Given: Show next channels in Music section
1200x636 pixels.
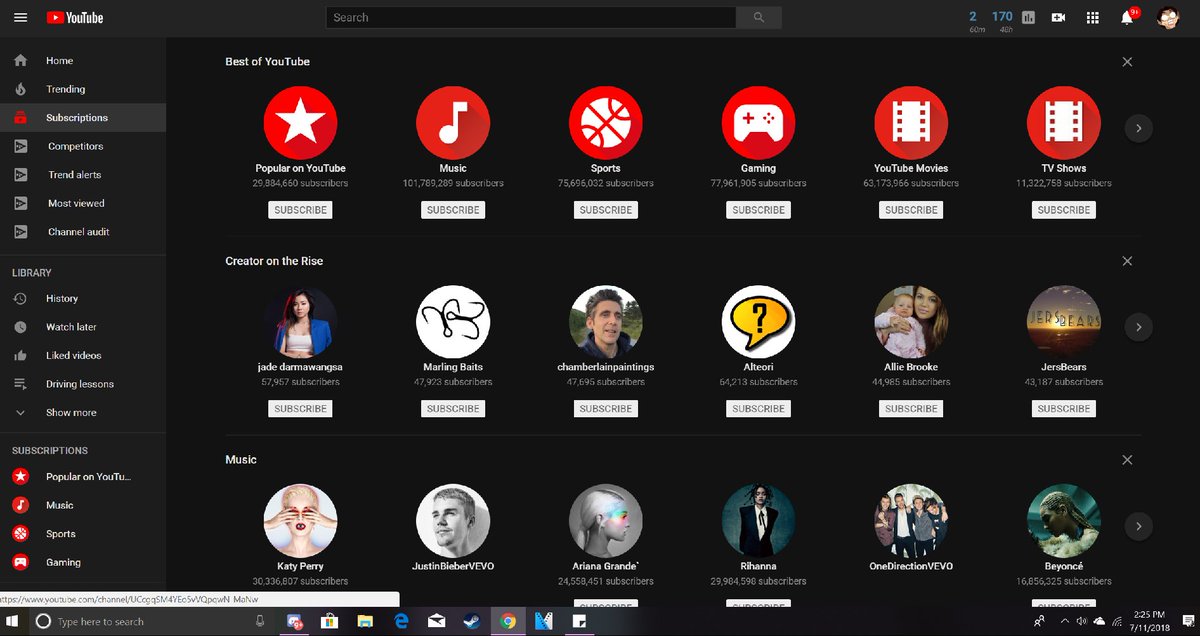Looking at the screenshot, I should pyautogui.click(x=1139, y=526).
